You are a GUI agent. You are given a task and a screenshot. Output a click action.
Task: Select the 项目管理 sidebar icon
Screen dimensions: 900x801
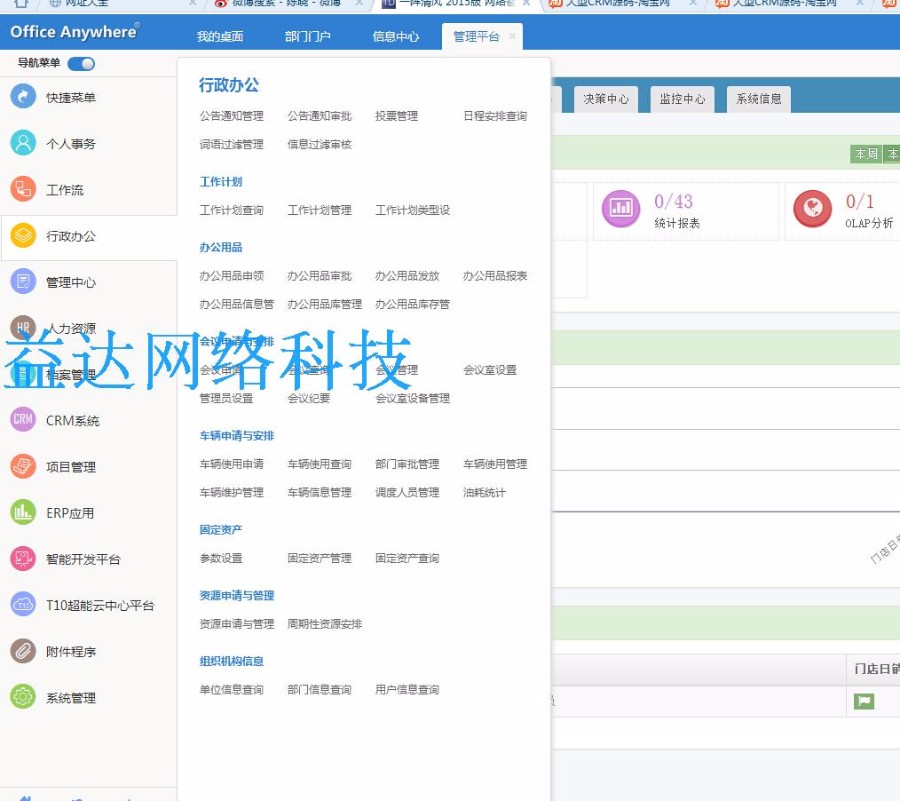(x=23, y=466)
